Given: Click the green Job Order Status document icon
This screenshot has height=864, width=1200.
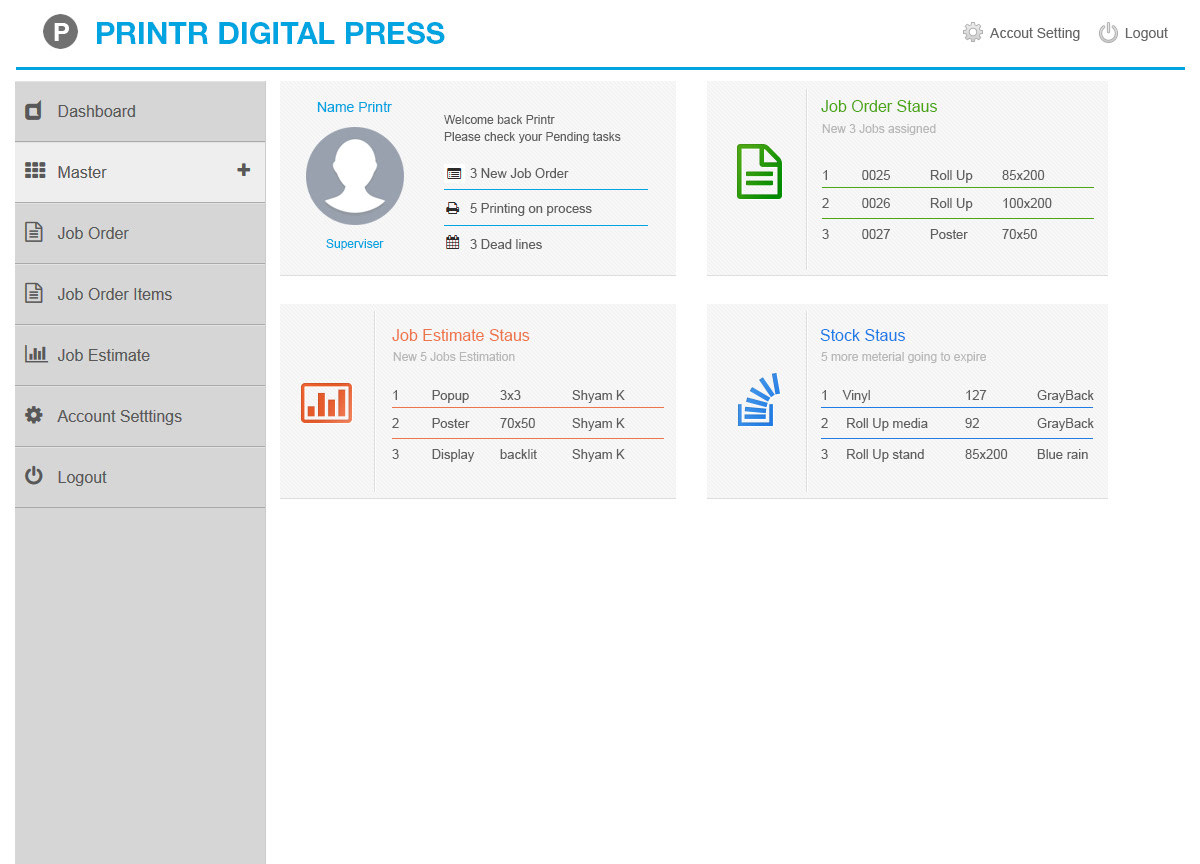Looking at the screenshot, I should pyautogui.click(x=759, y=172).
